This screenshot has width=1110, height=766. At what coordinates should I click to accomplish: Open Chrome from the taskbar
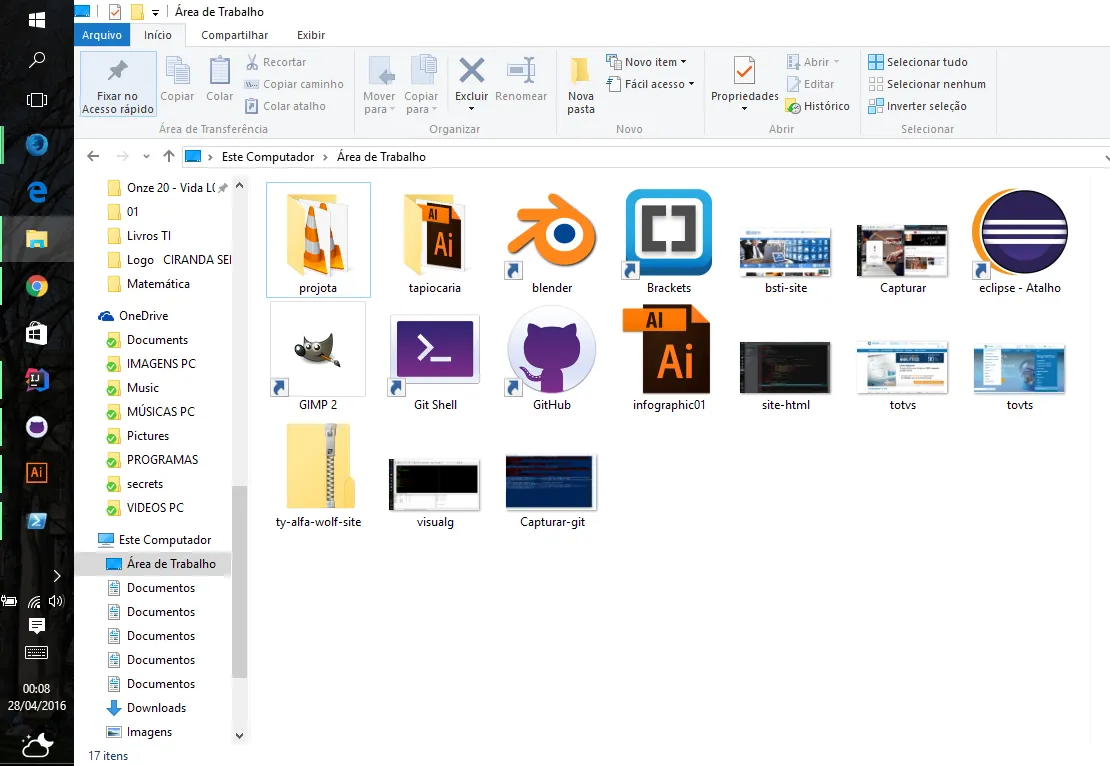pyautogui.click(x=37, y=287)
